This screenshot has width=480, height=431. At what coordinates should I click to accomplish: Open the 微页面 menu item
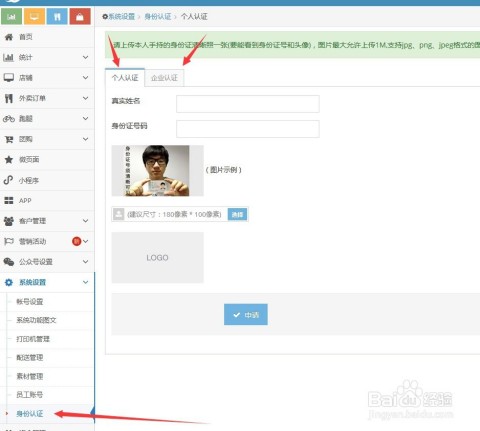point(47,160)
